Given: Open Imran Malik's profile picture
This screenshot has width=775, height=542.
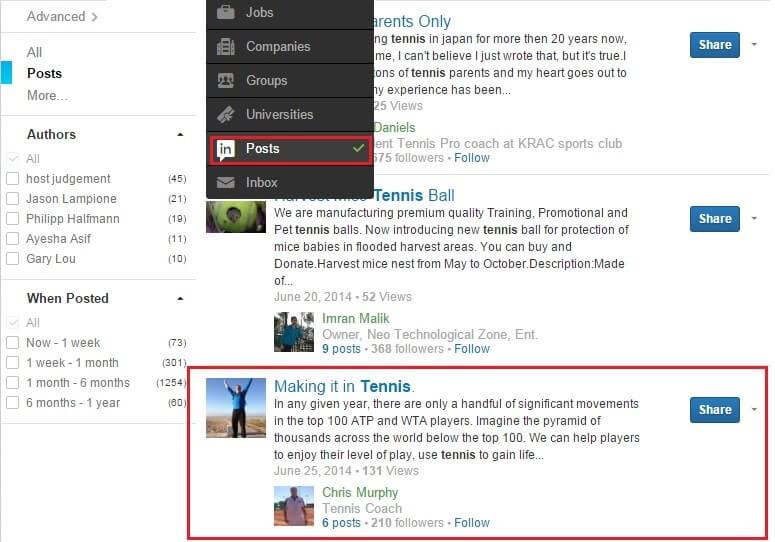Looking at the screenshot, I should 294,332.
